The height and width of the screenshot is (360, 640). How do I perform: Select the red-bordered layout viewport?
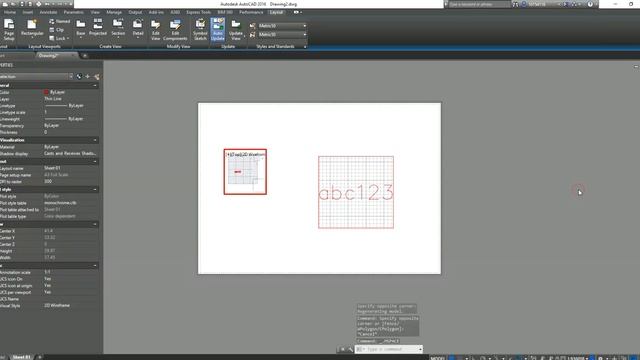tap(245, 171)
